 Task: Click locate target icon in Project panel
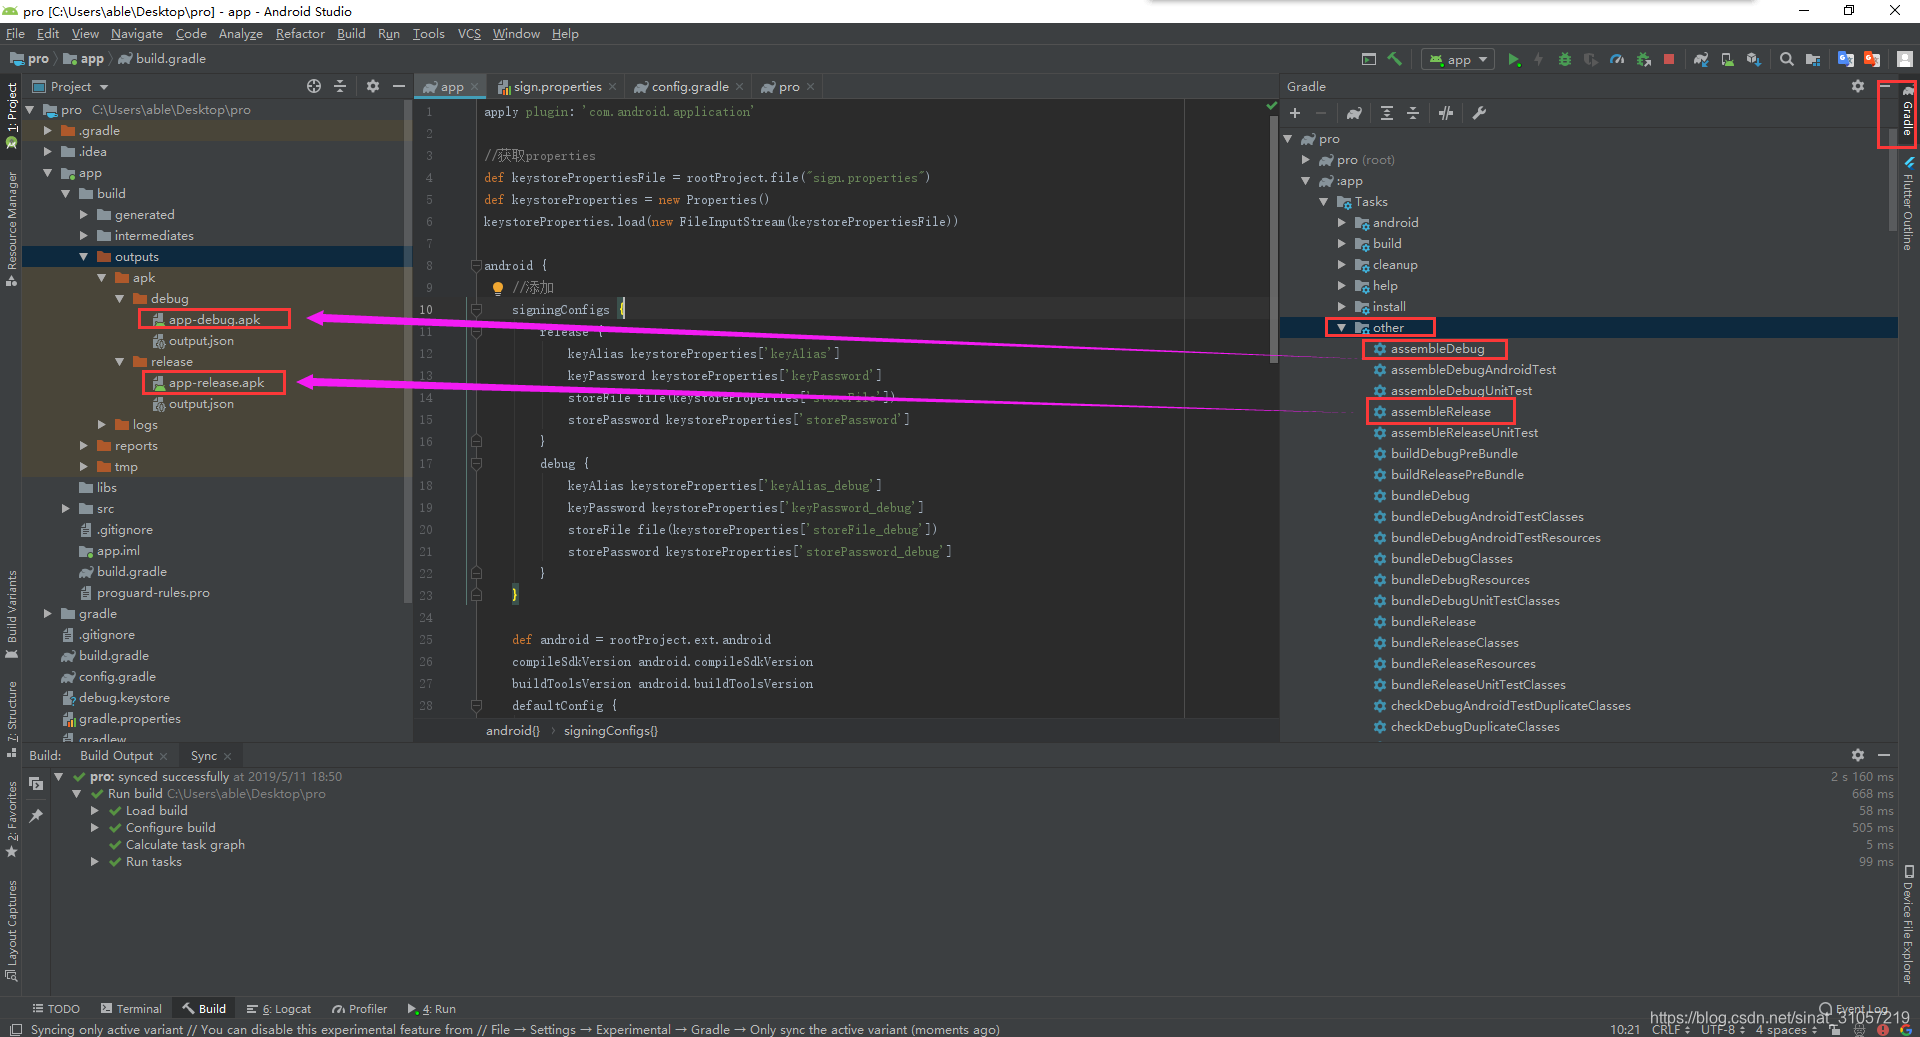(314, 87)
